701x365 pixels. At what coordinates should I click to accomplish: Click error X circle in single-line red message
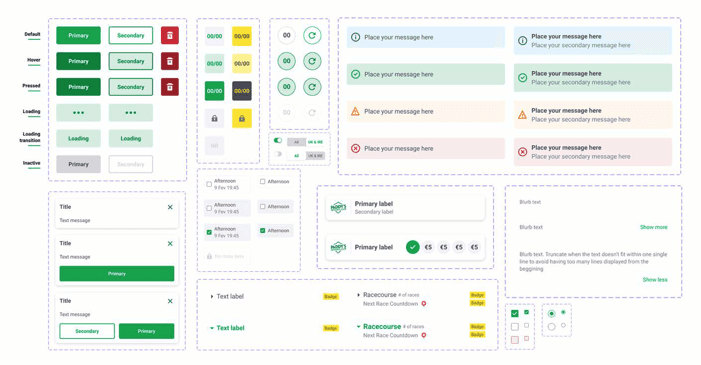355,149
